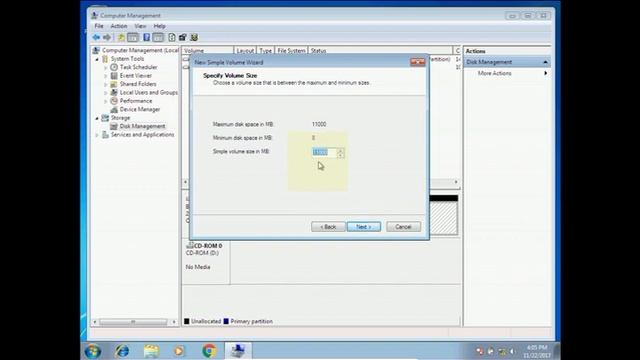The height and width of the screenshot is (360, 640).
Task: Click the console tree scrollbar right arrow
Action: point(174,322)
